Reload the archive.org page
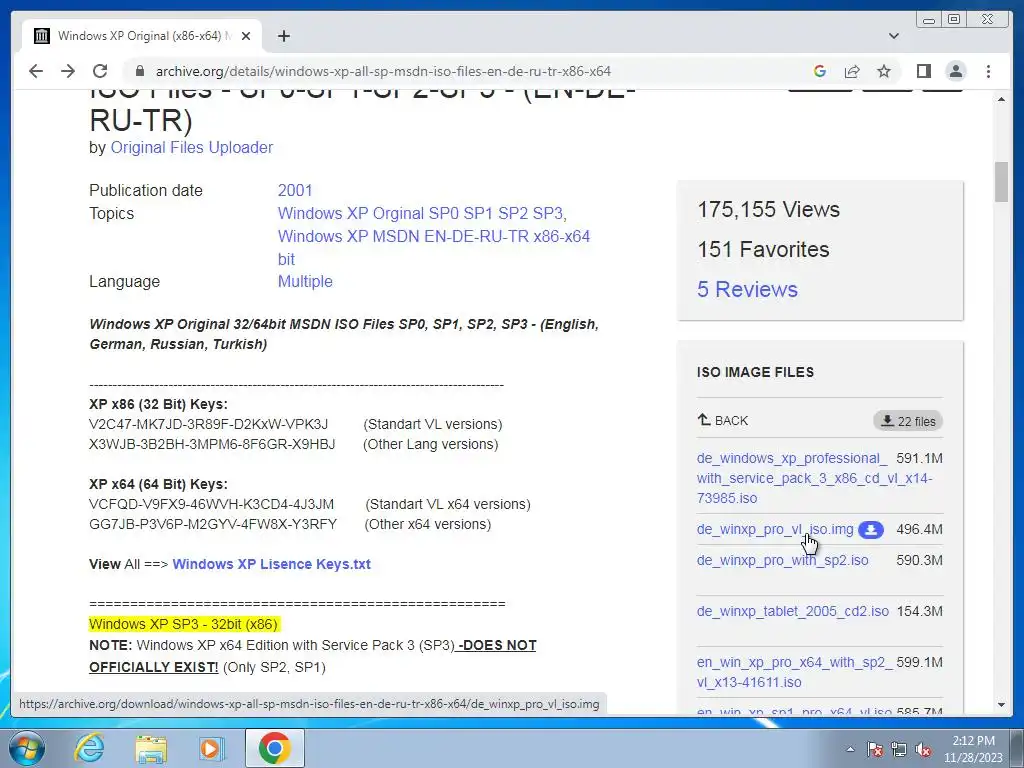 (100, 71)
